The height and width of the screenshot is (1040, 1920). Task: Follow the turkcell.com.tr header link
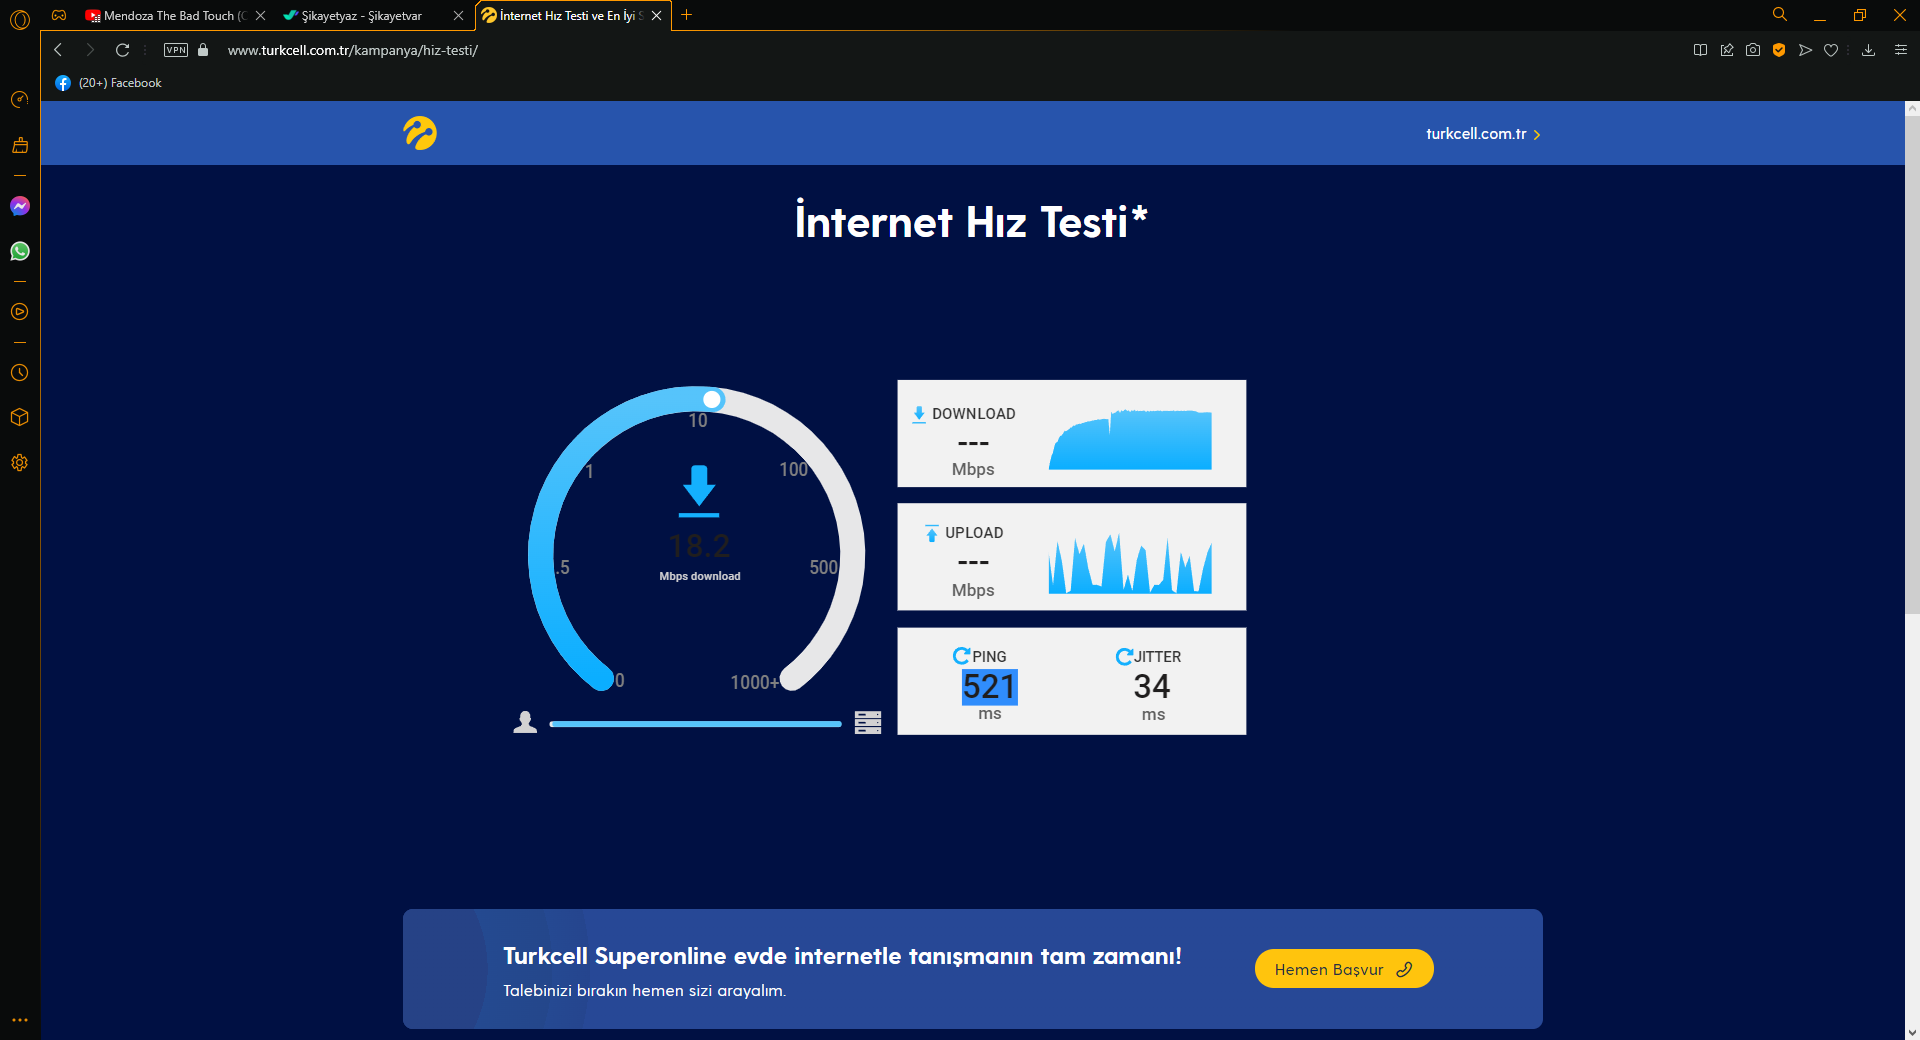[x=1483, y=134]
